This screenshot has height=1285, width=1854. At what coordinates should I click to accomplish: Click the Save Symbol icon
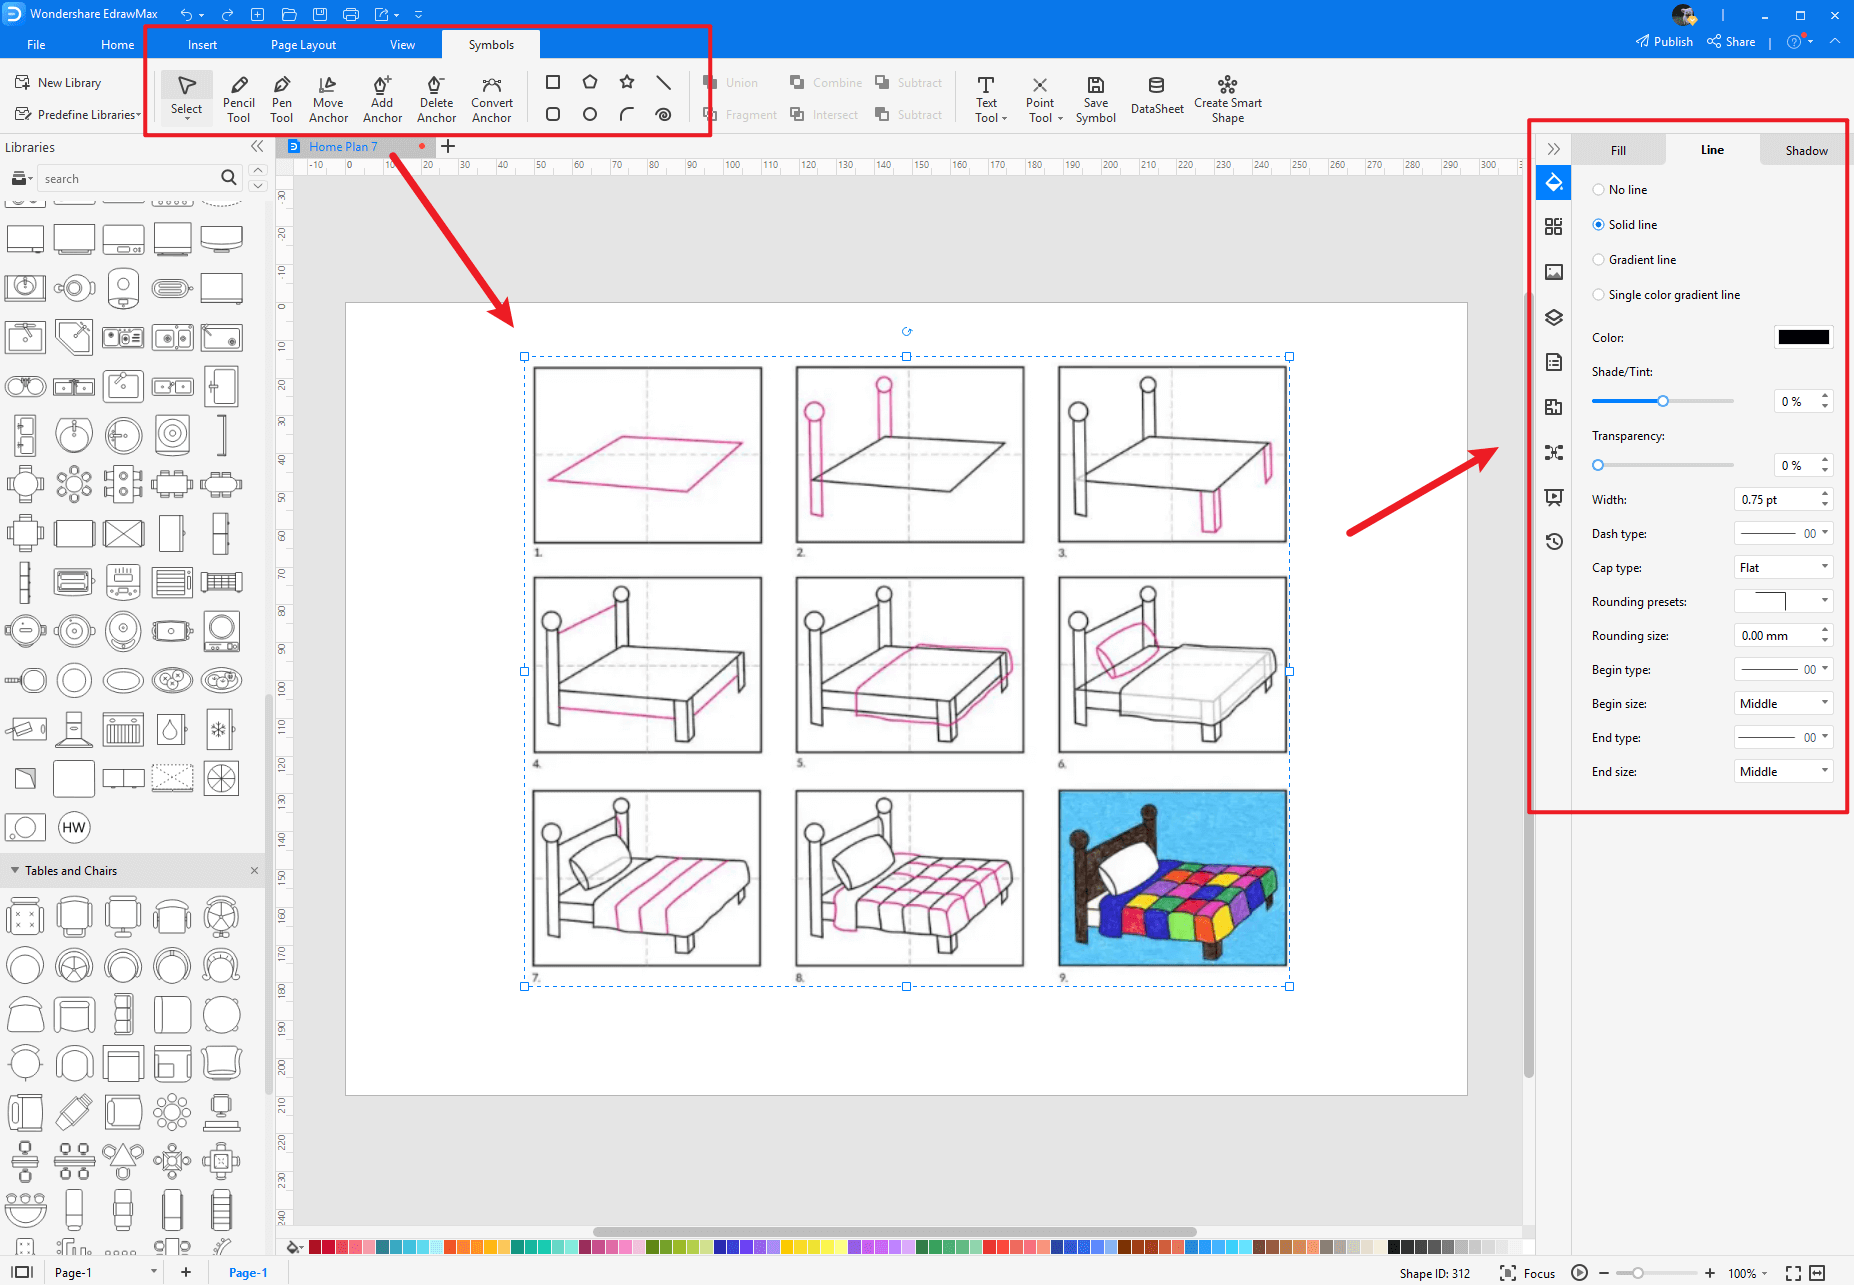point(1095,98)
